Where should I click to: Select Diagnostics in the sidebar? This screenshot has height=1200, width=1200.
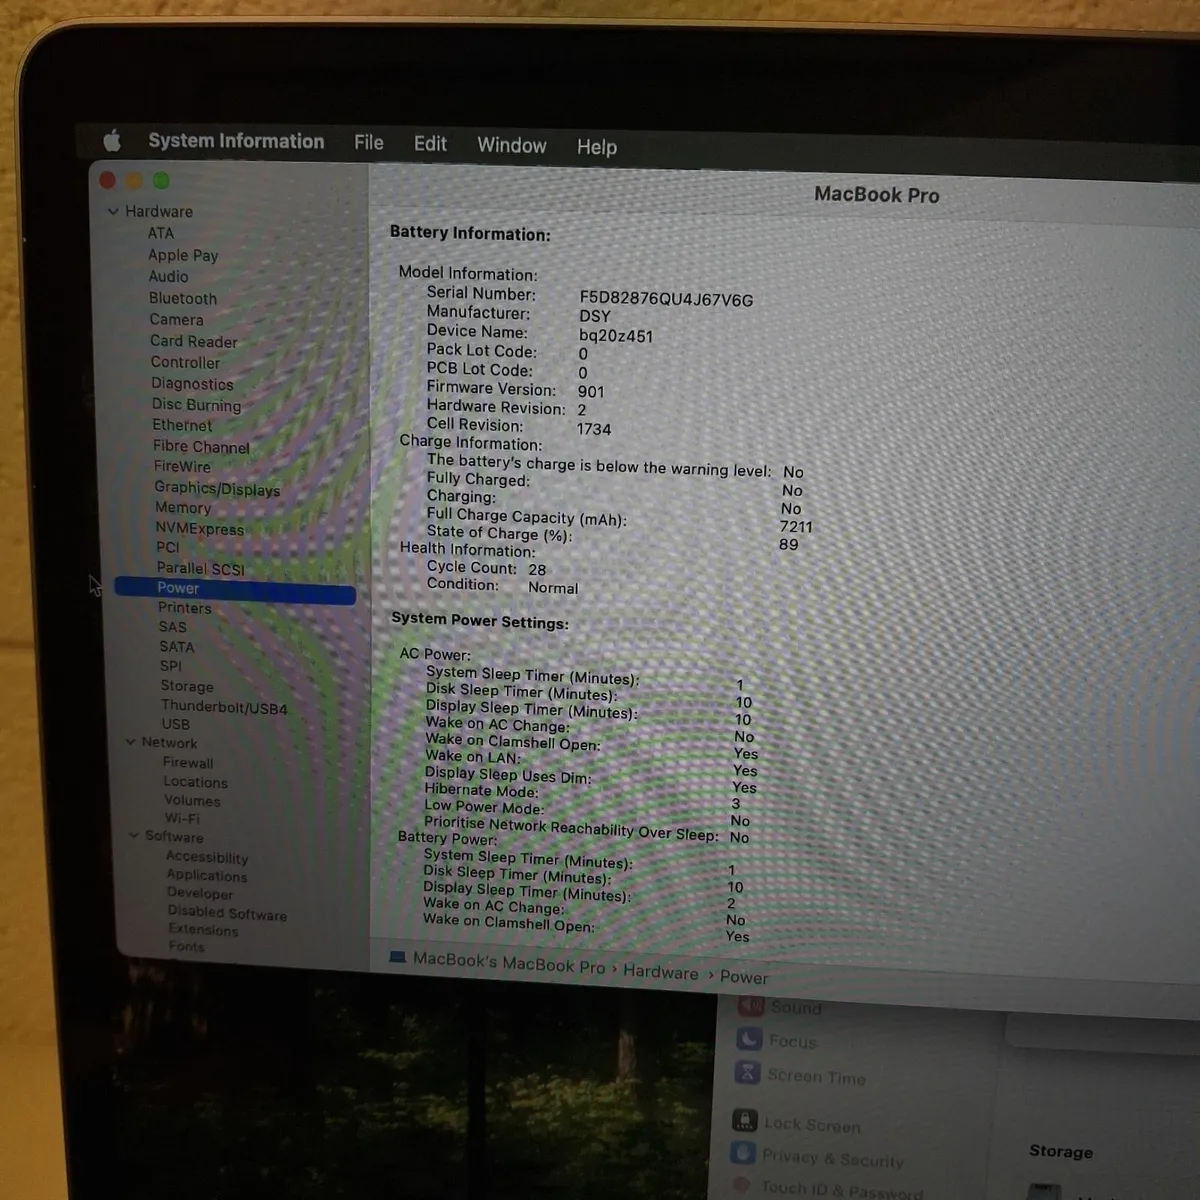pyautogui.click(x=192, y=383)
